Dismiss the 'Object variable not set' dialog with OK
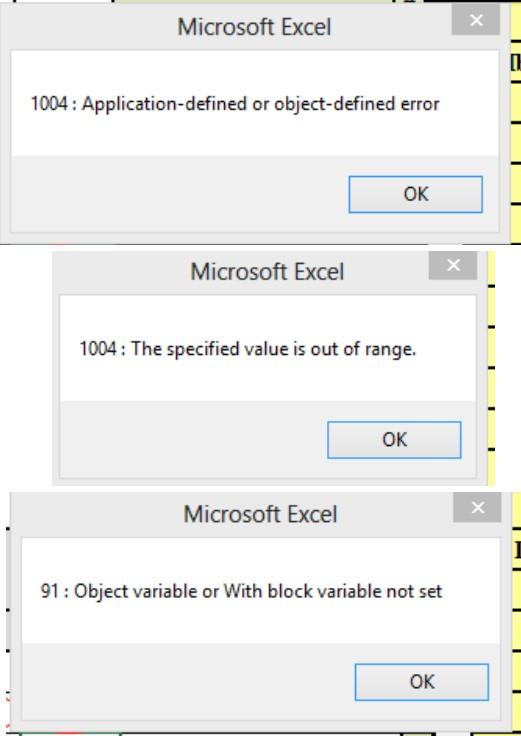Image resolution: width=521 pixels, height=736 pixels. 421,682
